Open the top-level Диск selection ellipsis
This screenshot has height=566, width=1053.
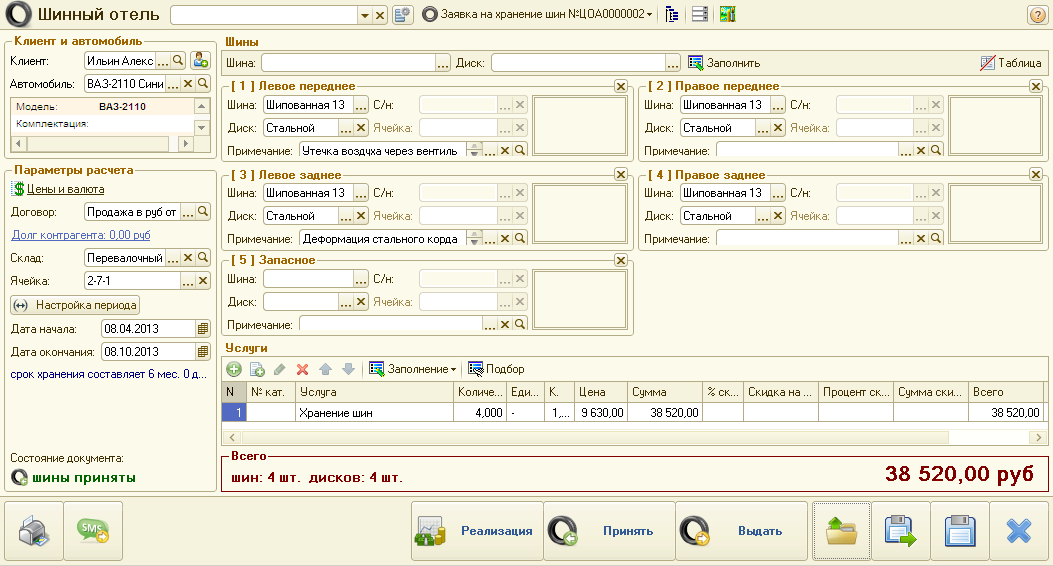click(x=672, y=63)
